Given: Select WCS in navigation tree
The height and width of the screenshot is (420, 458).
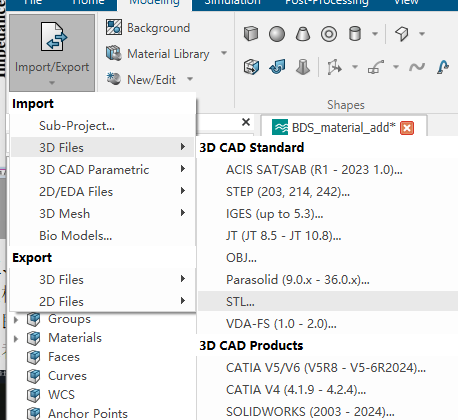Looking at the screenshot, I should coord(61,395).
